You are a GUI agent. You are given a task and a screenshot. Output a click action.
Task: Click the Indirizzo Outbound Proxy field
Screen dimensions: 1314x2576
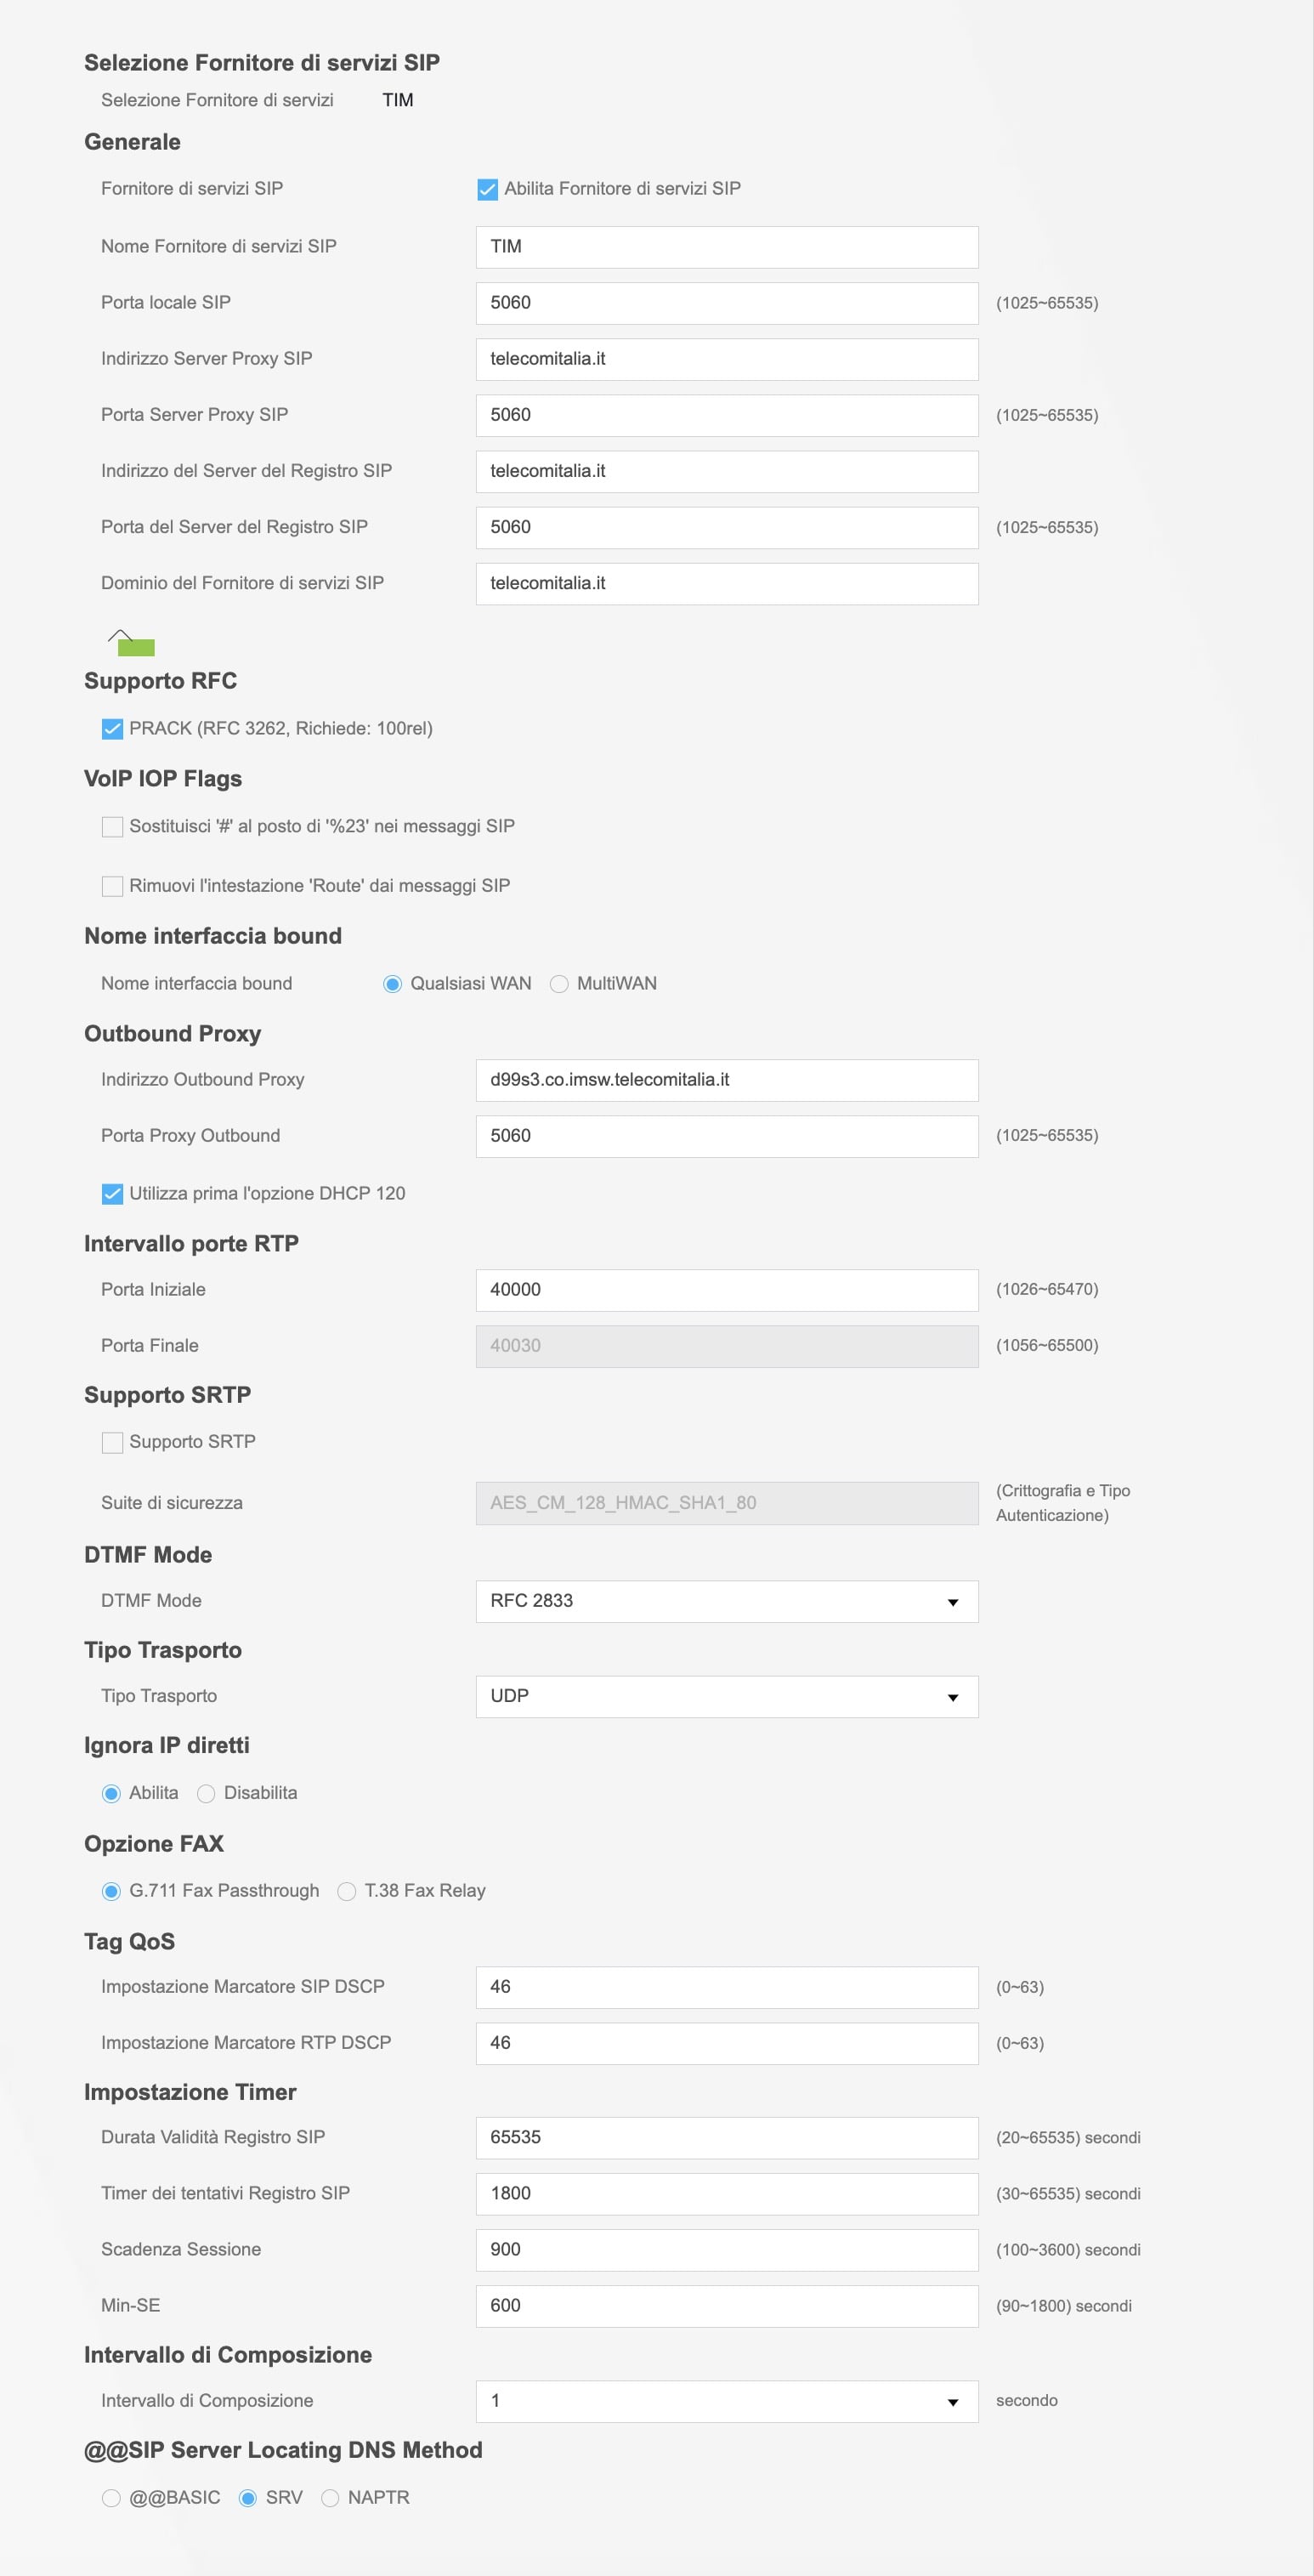726,1079
